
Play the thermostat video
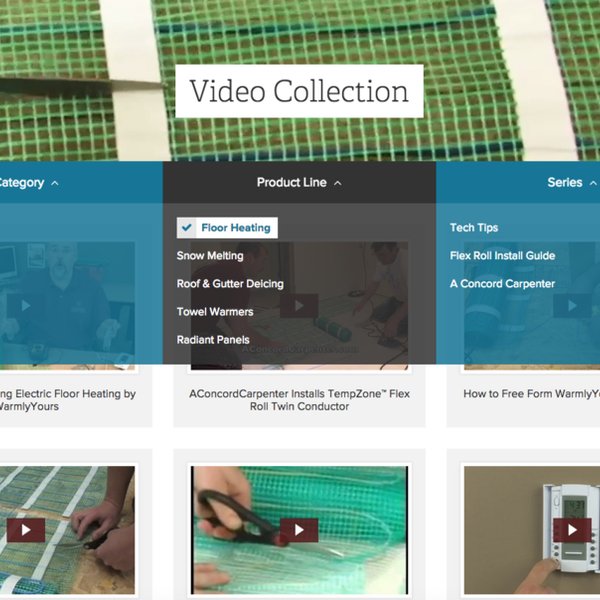(572, 530)
